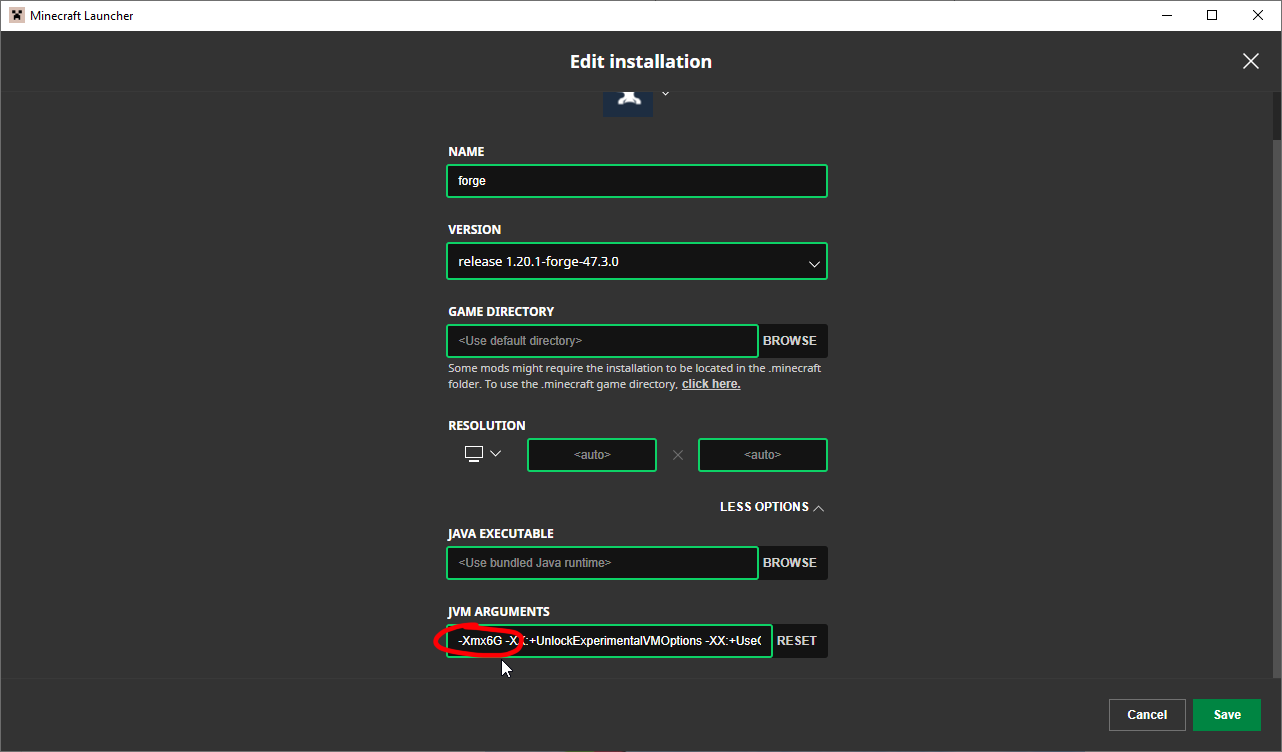Viewport: 1282px width, 752px height.
Task: Maximize the Minecraft Launcher window
Action: tap(1212, 15)
